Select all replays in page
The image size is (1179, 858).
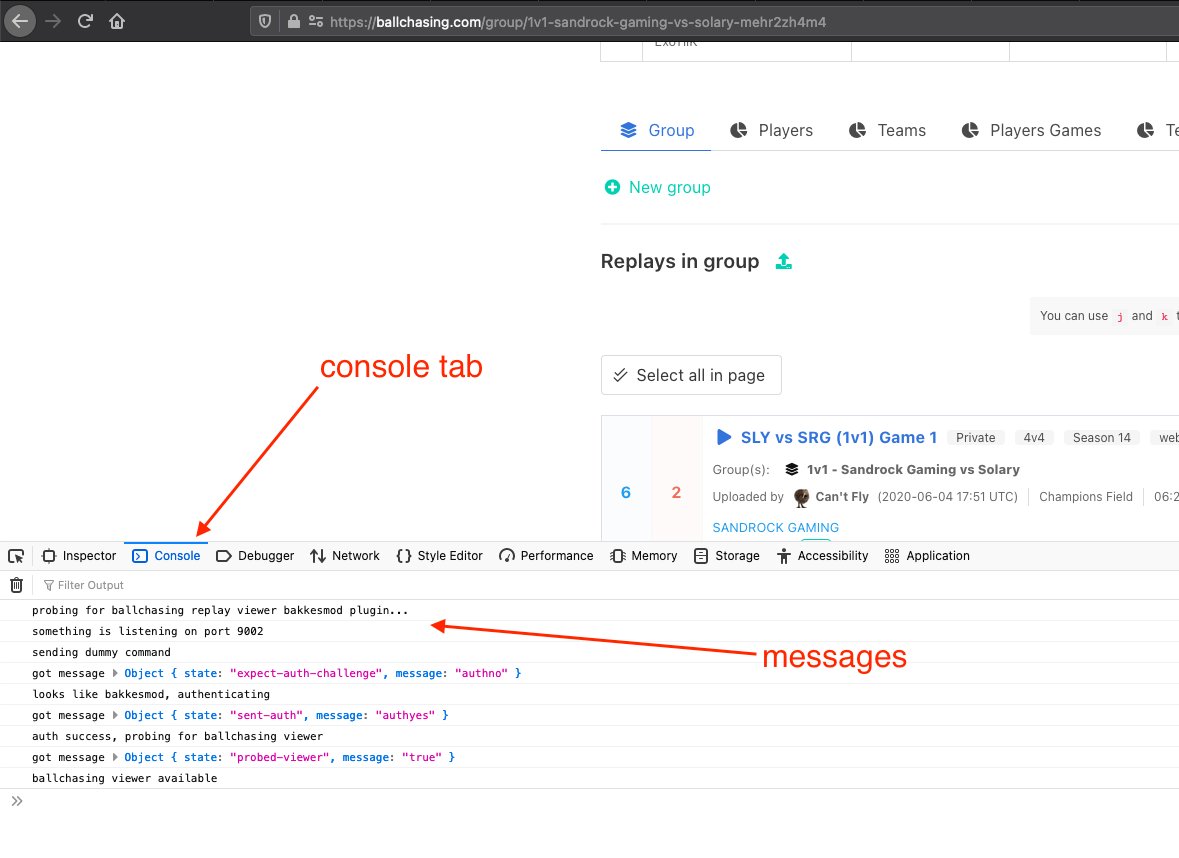pos(691,375)
